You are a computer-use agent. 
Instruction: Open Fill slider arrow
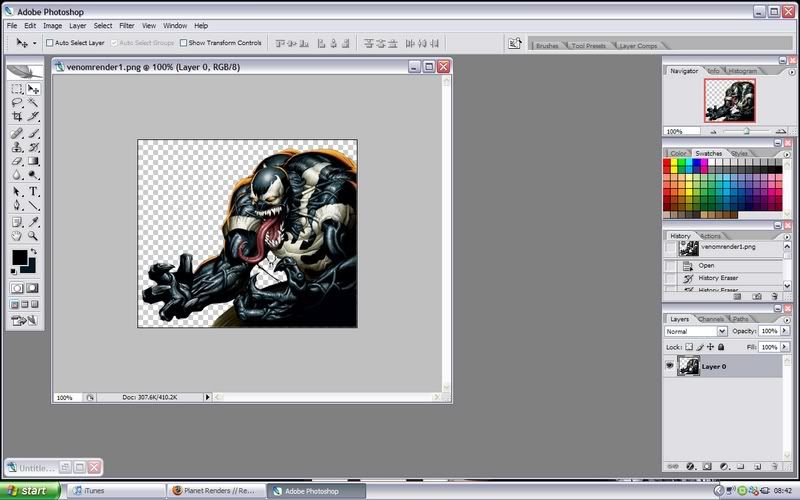click(785, 347)
